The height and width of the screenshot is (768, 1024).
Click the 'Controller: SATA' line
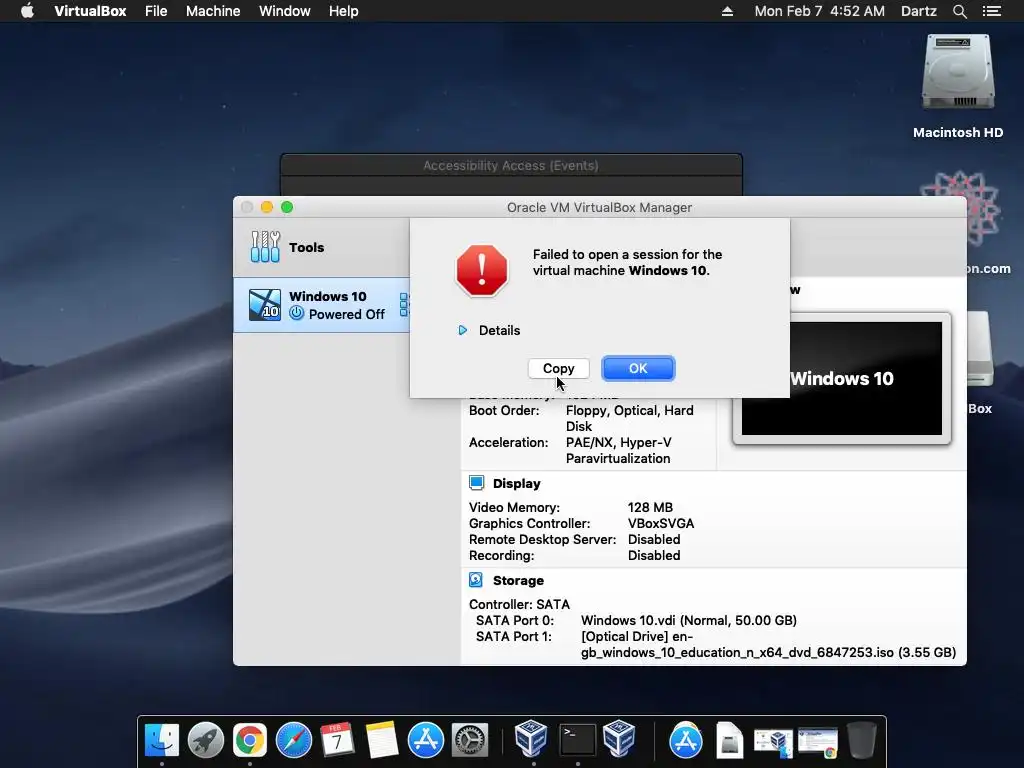click(x=519, y=604)
